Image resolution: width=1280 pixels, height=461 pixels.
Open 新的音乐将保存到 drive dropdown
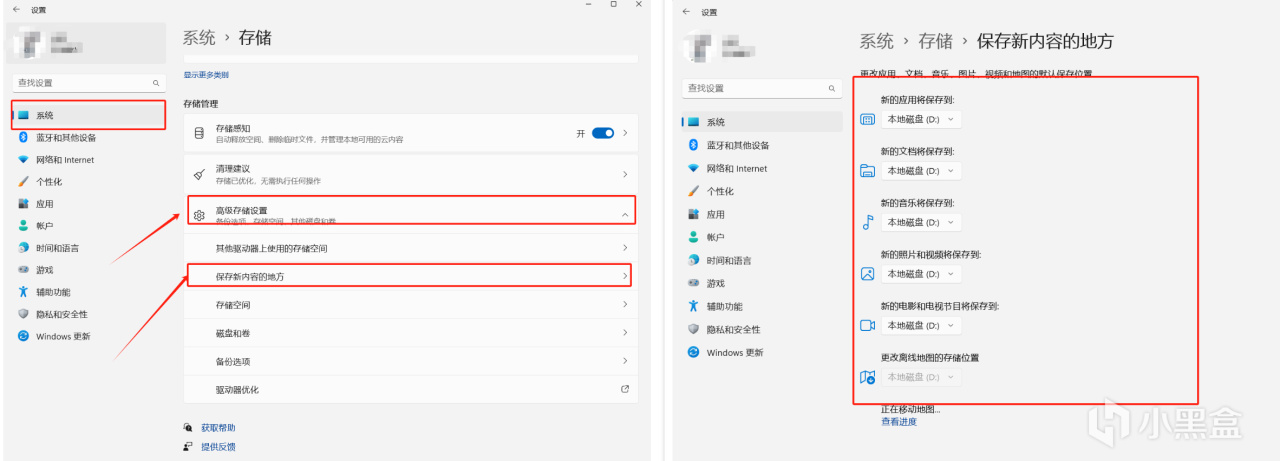click(921, 222)
